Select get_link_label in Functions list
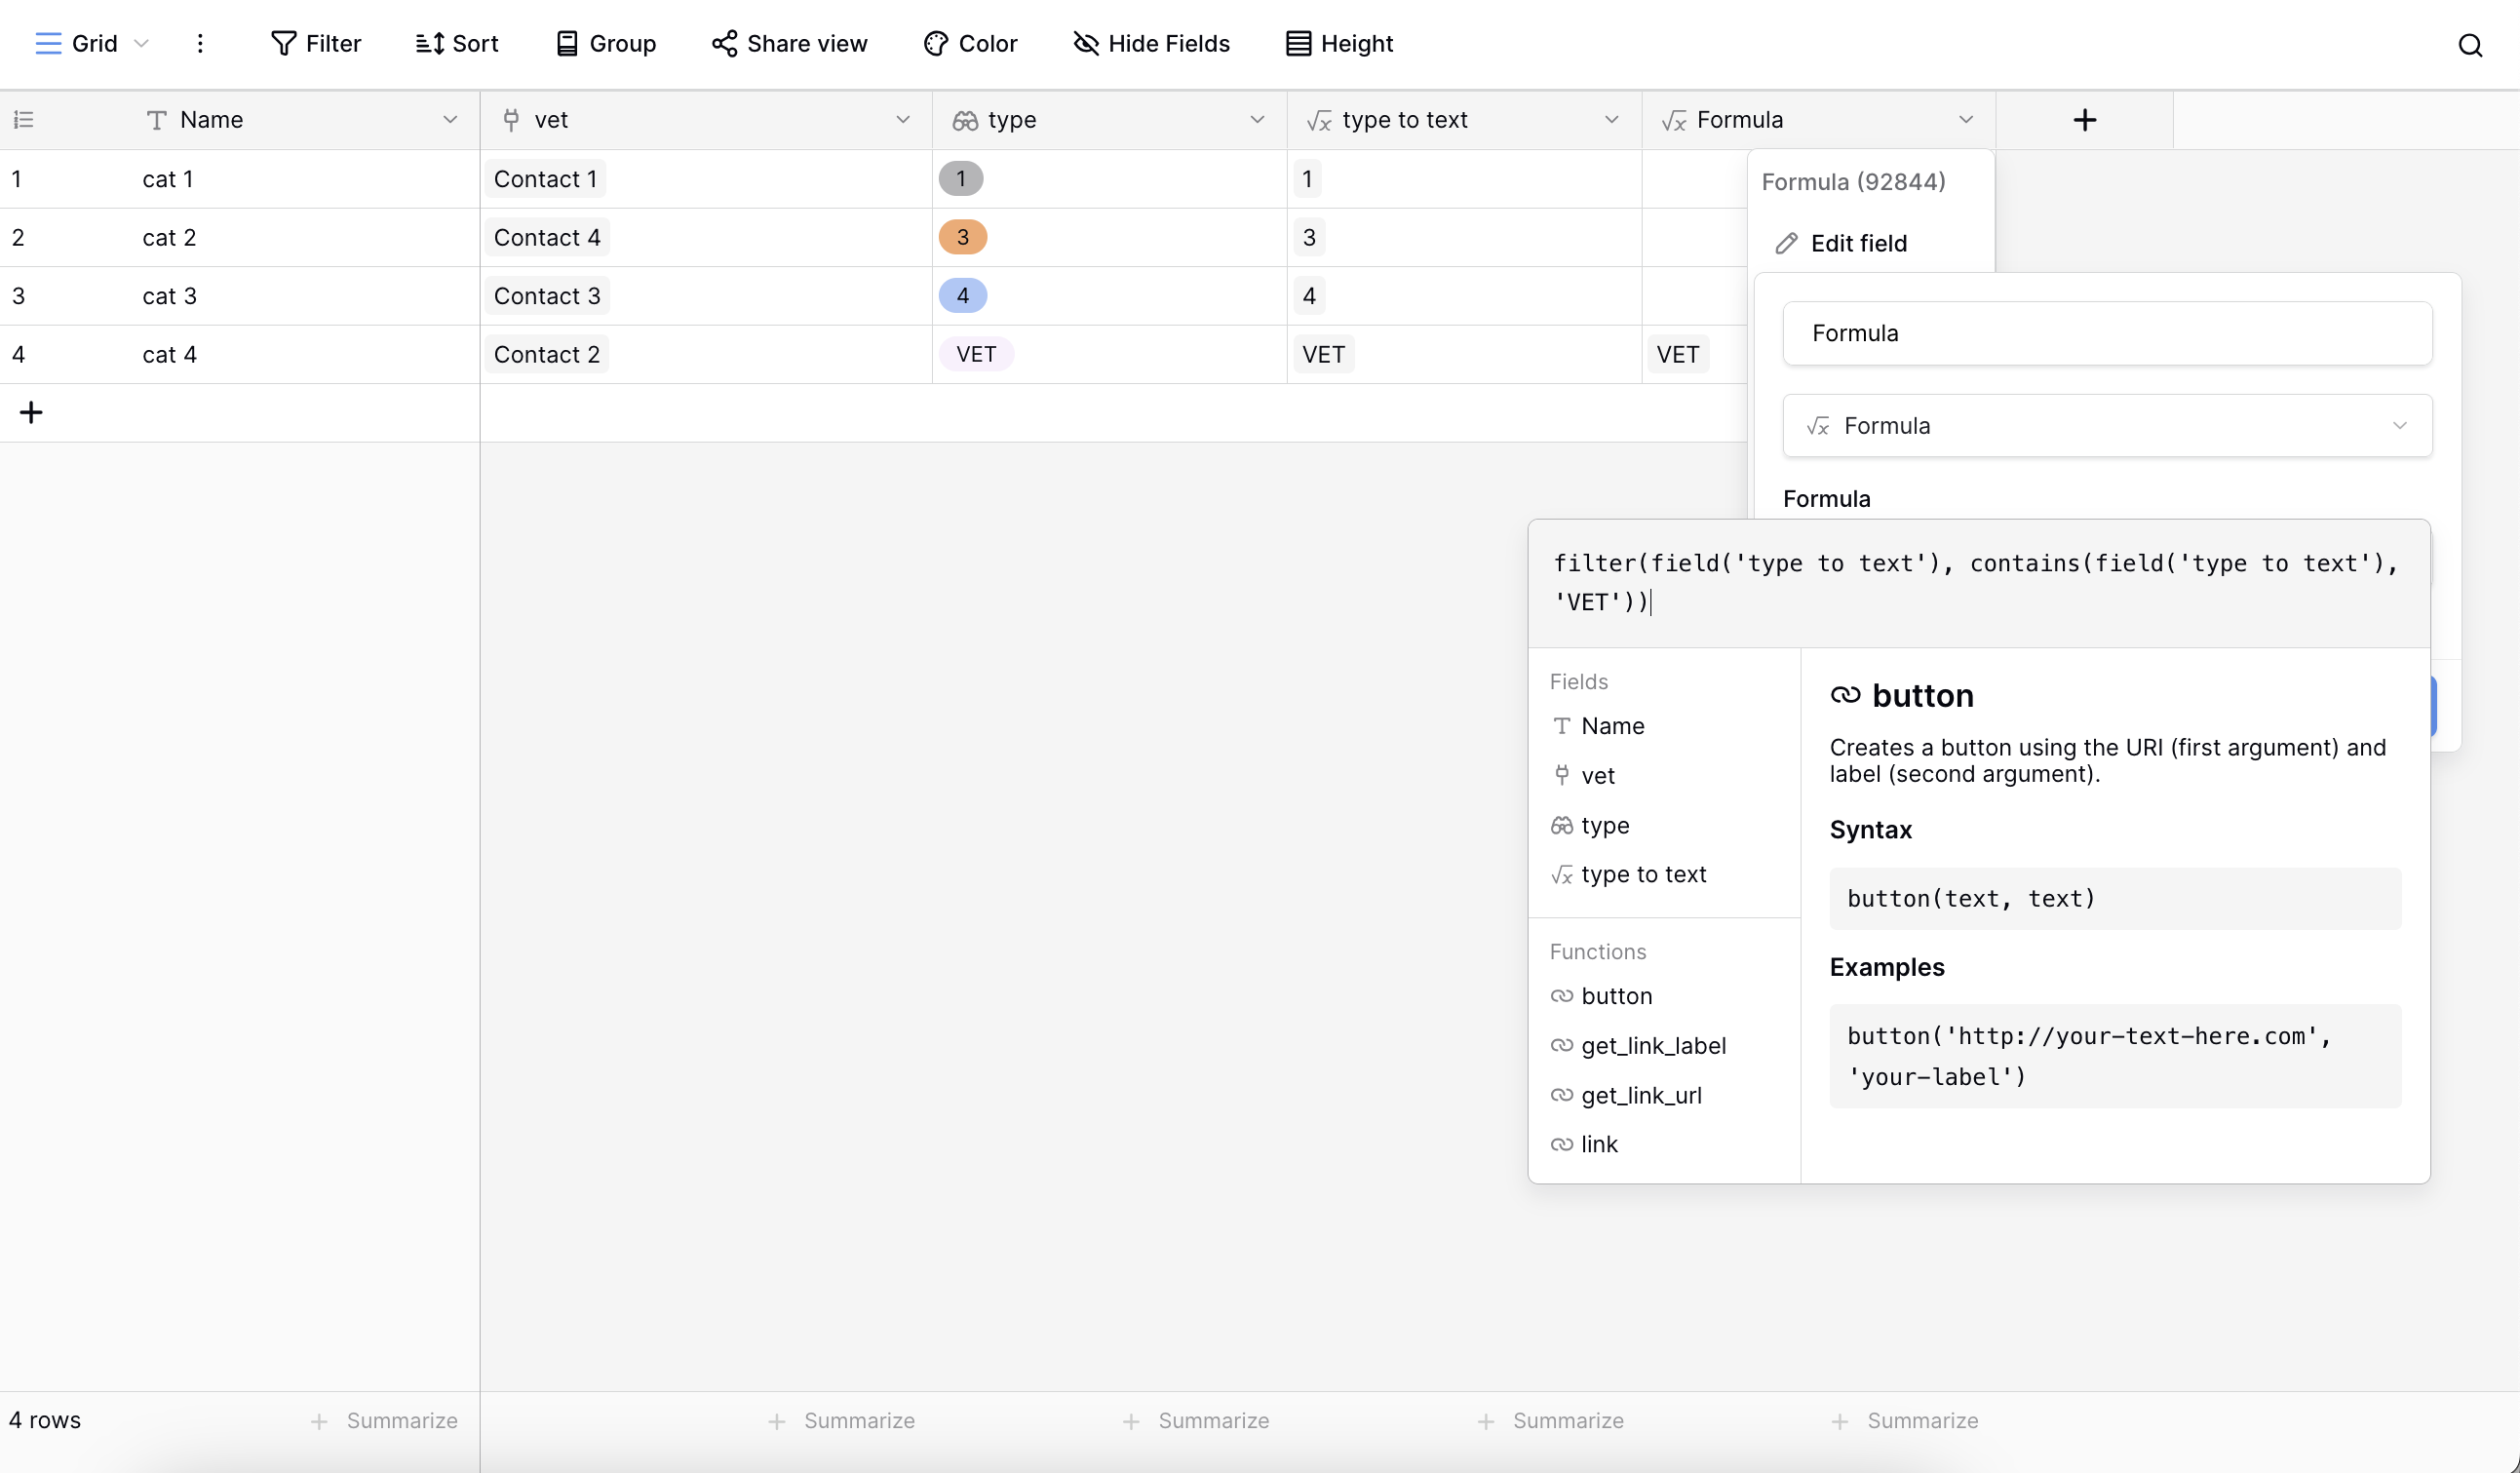Screen dimensions: 2520x1473 tap(1652, 1045)
